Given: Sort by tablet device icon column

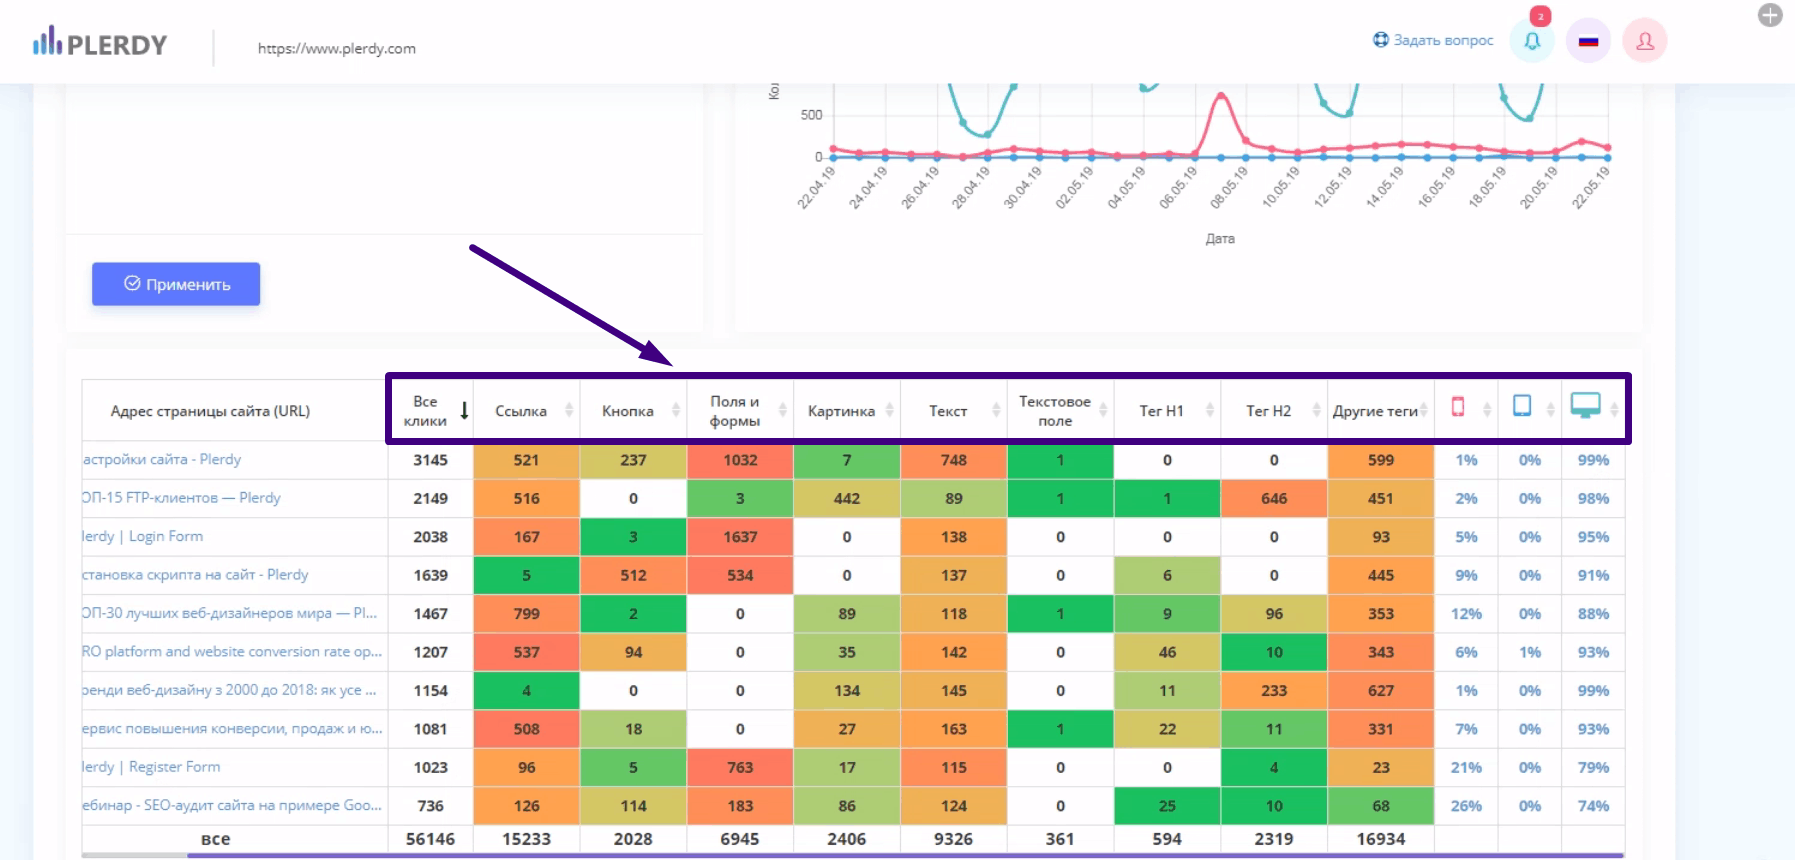Looking at the screenshot, I should (x=1522, y=406).
